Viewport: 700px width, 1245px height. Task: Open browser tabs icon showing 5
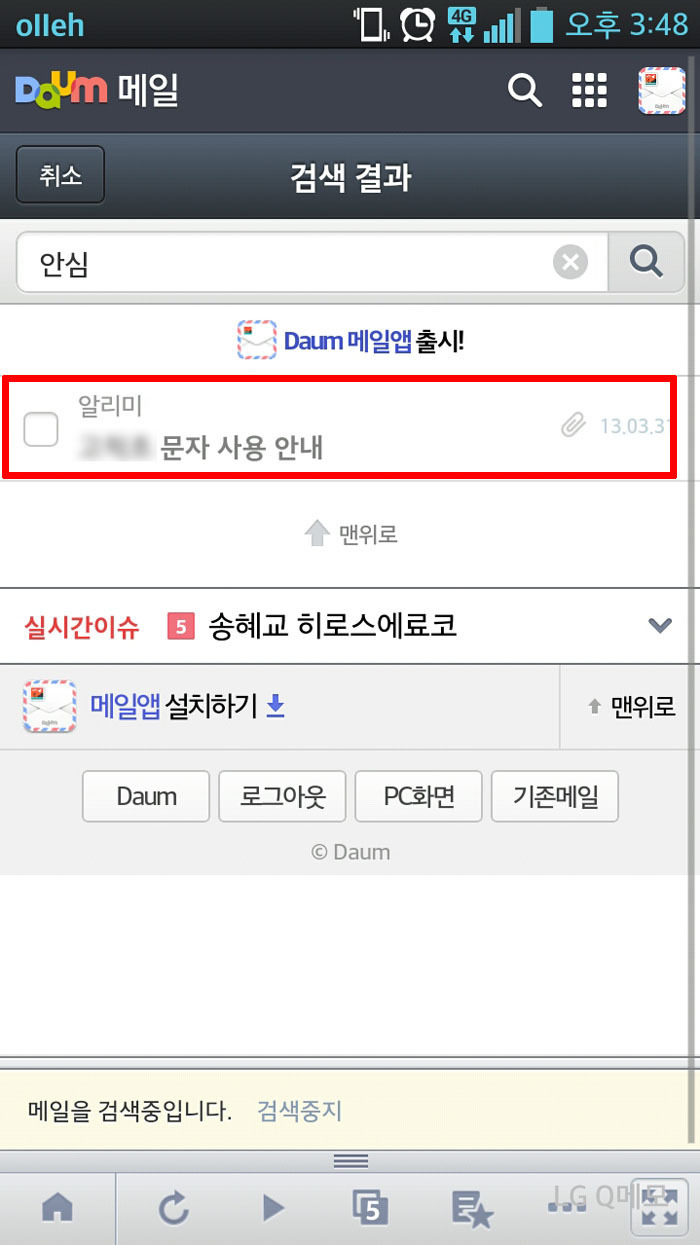tap(370, 1208)
